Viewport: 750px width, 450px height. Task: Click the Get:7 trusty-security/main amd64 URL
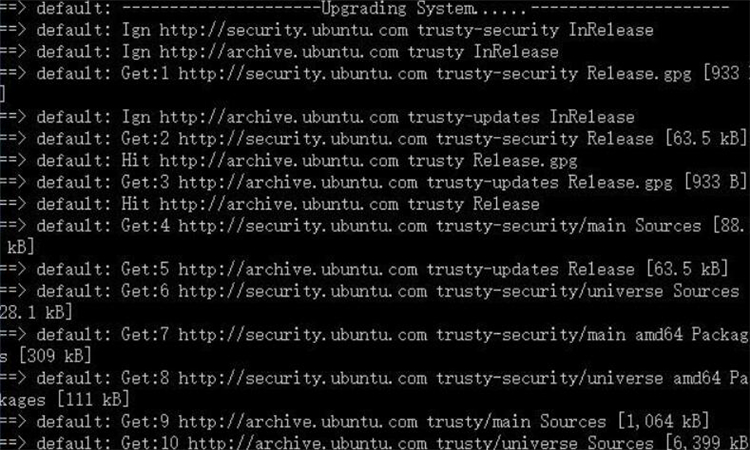pos(302,335)
